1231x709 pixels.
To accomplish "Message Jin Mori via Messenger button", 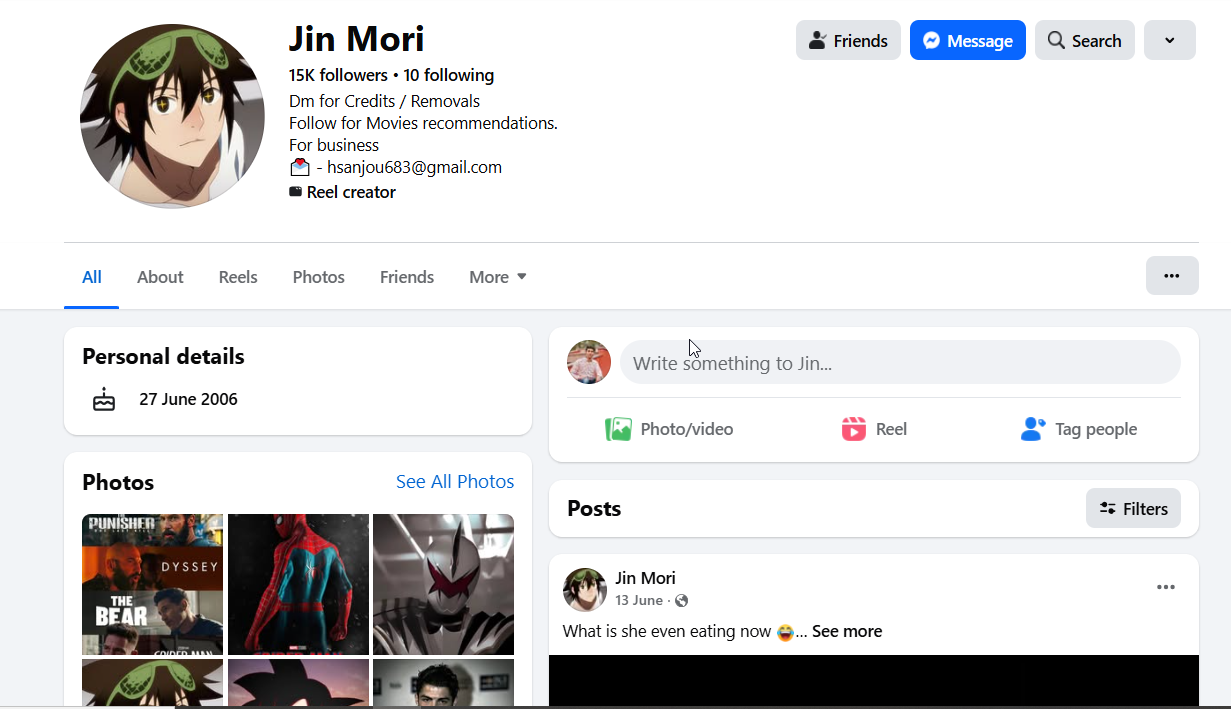I will tap(967, 40).
